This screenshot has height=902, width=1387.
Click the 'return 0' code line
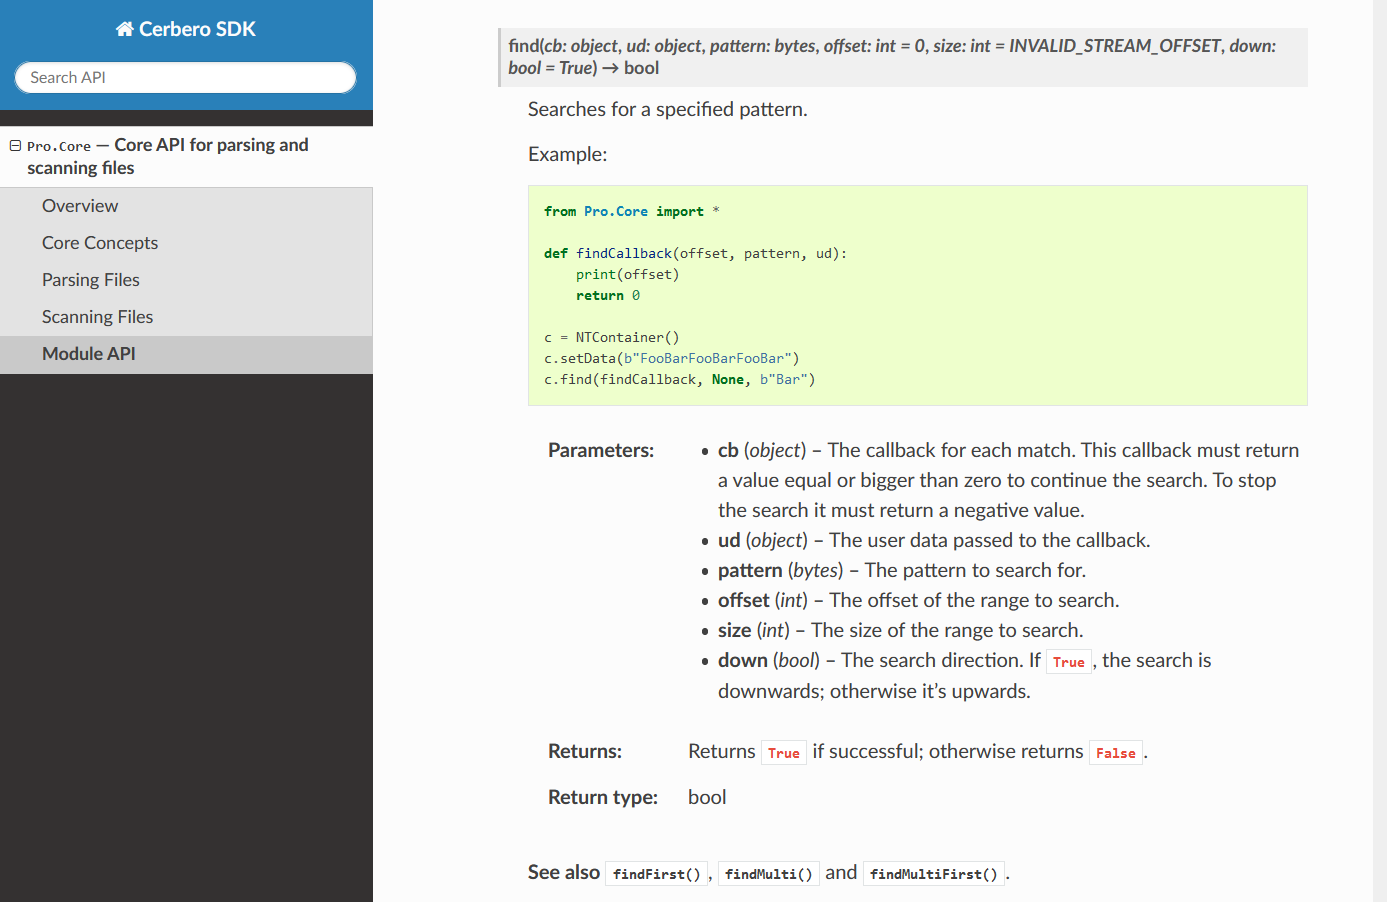[607, 295]
